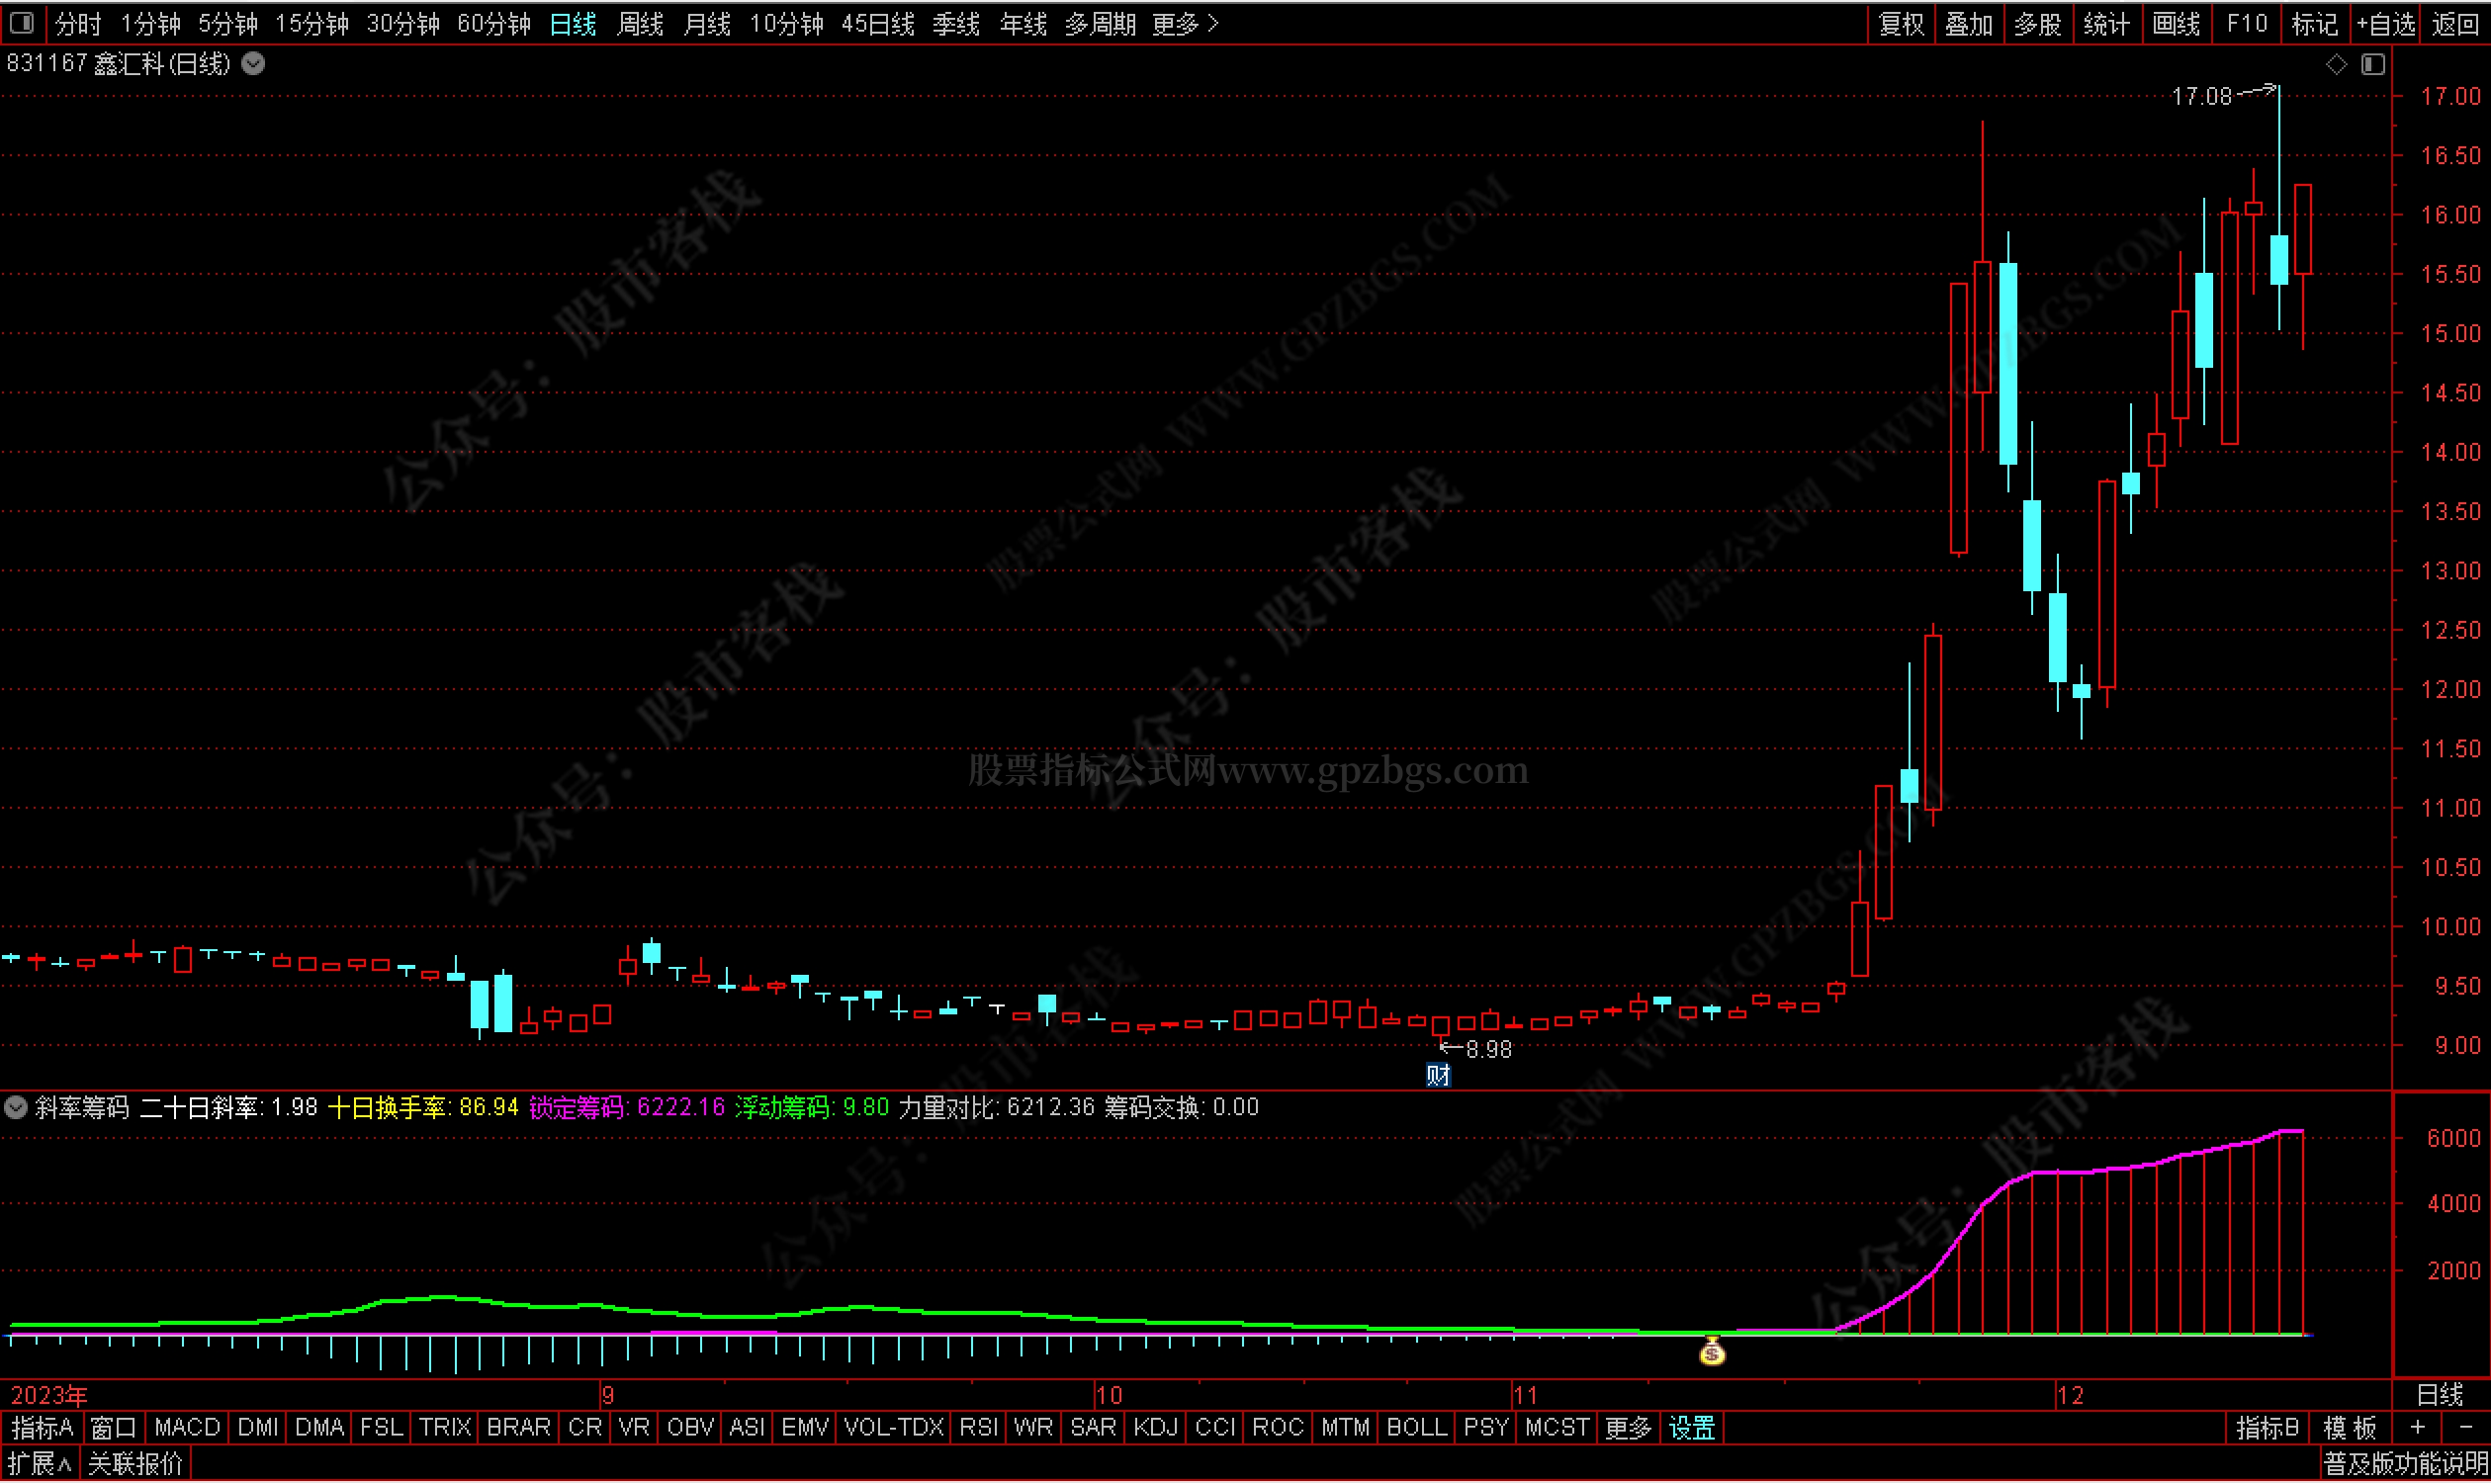Toggle 叠加 overlay comparison
Viewport: 2491px width, 1484px height.
tap(1969, 23)
